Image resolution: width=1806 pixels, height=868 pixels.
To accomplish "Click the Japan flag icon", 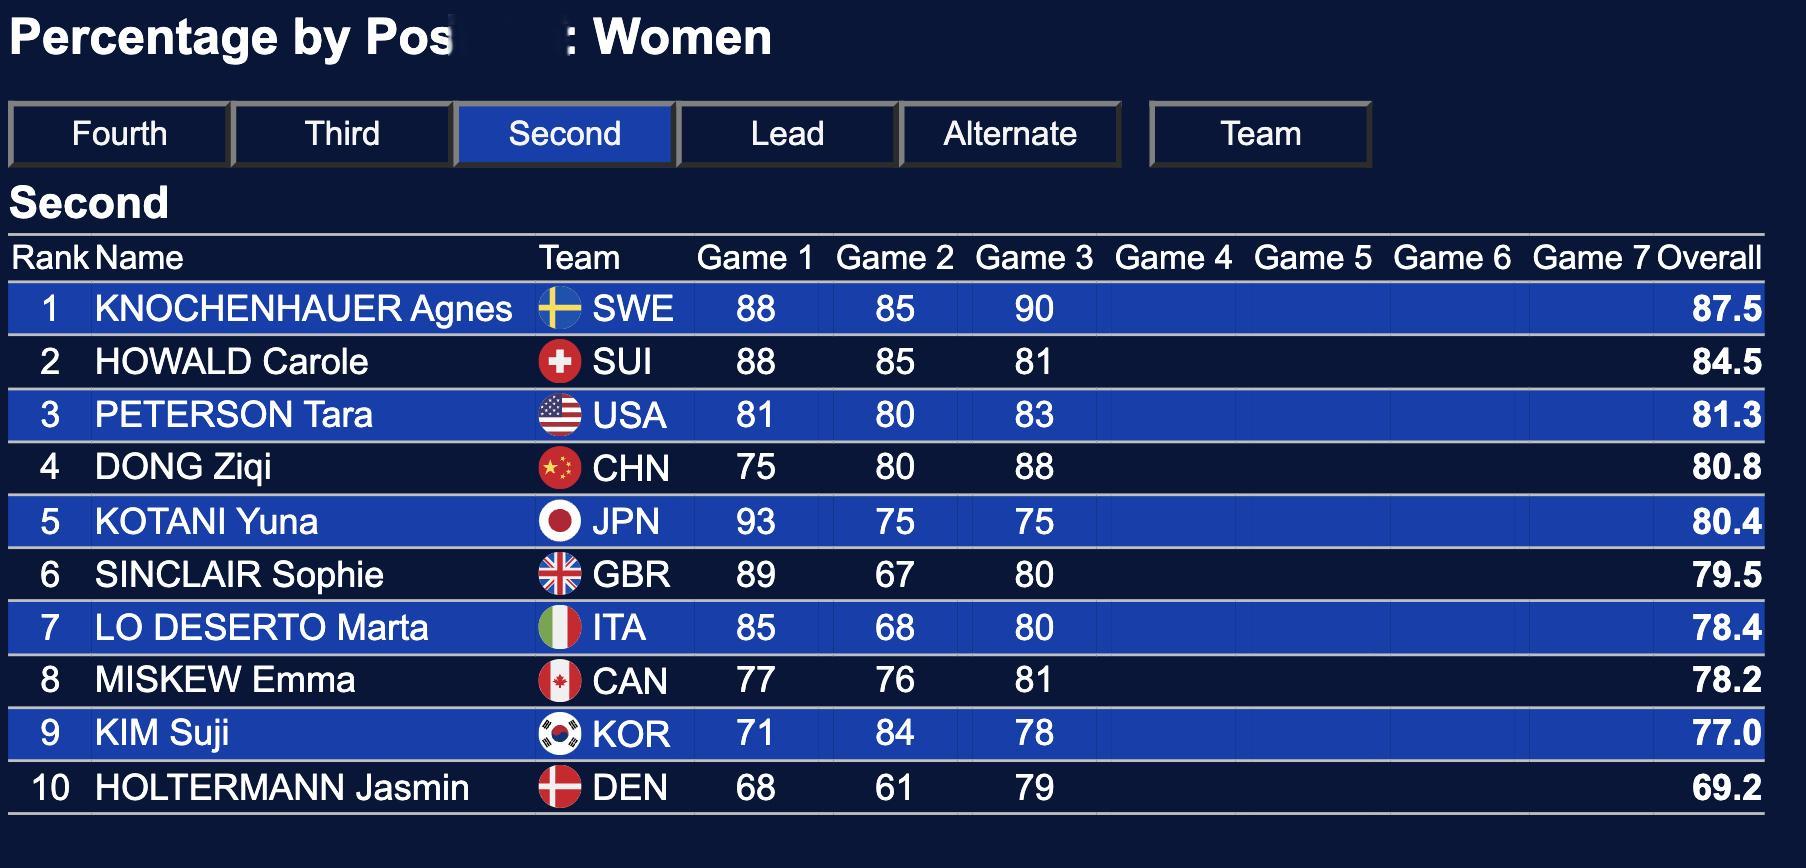I will (559, 521).
